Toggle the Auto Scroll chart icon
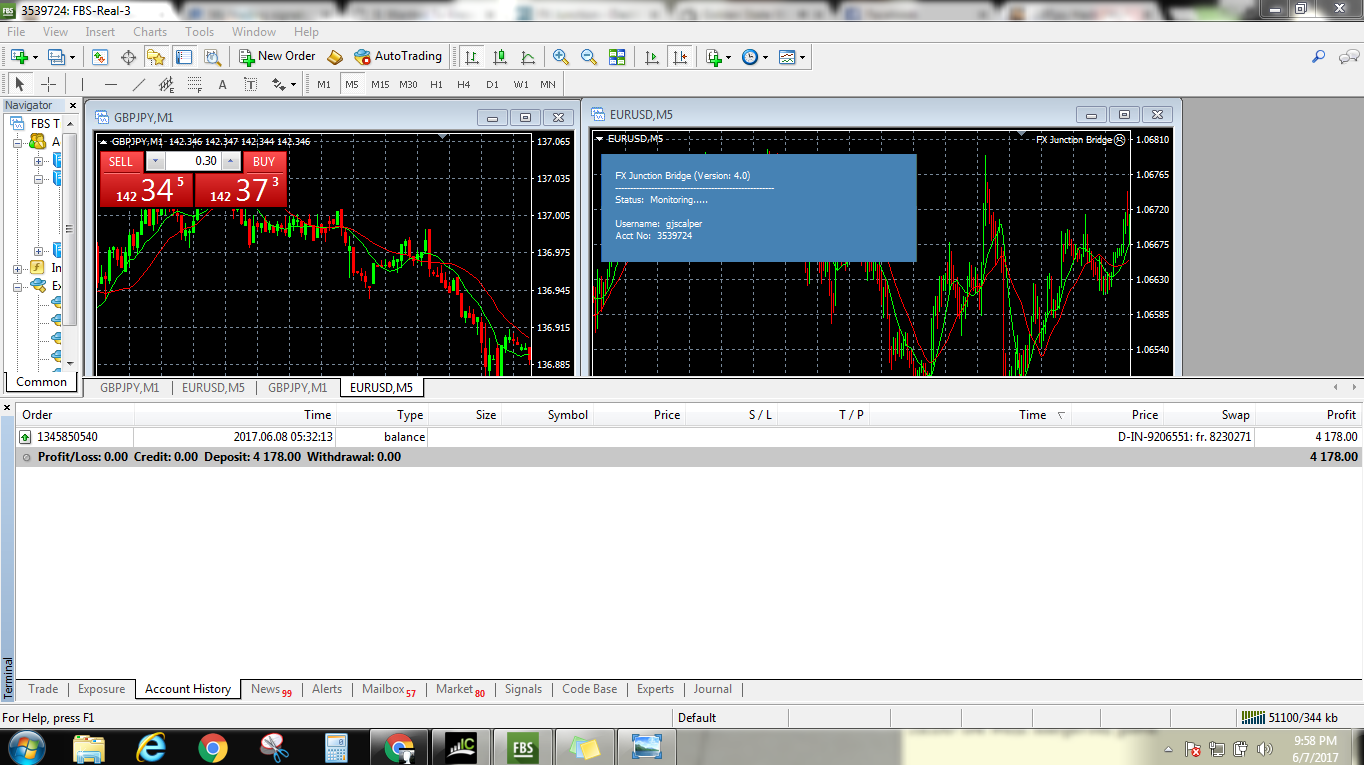This screenshot has width=1364, height=765. tap(652, 57)
